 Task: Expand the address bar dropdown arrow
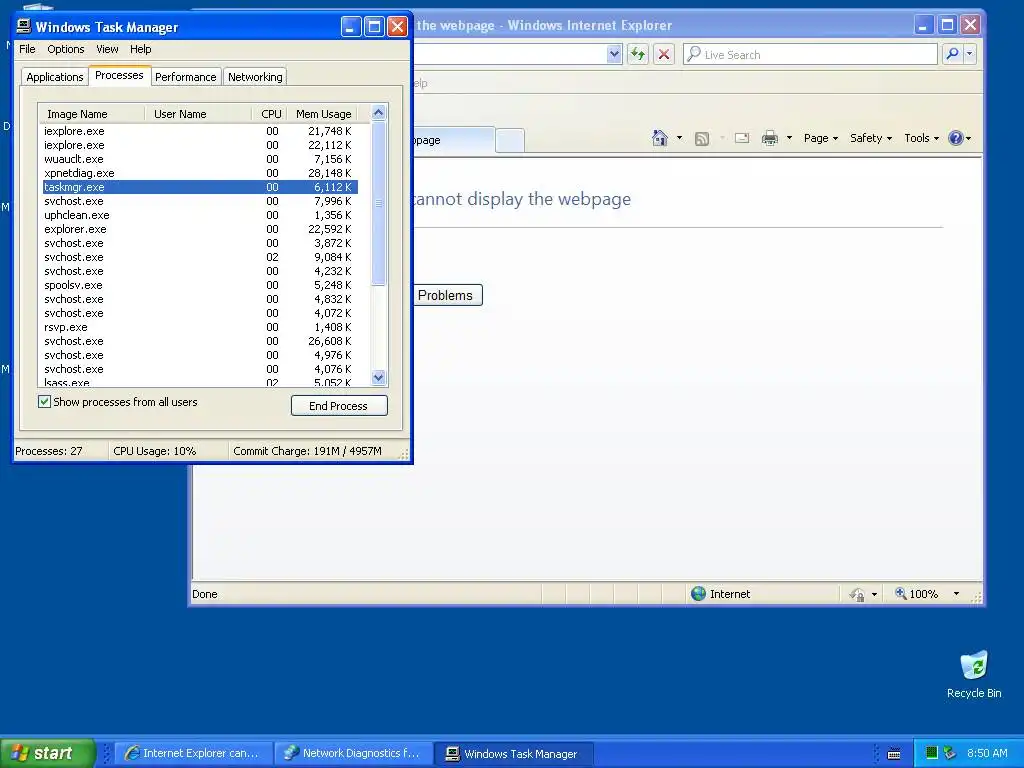click(x=614, y=54)
